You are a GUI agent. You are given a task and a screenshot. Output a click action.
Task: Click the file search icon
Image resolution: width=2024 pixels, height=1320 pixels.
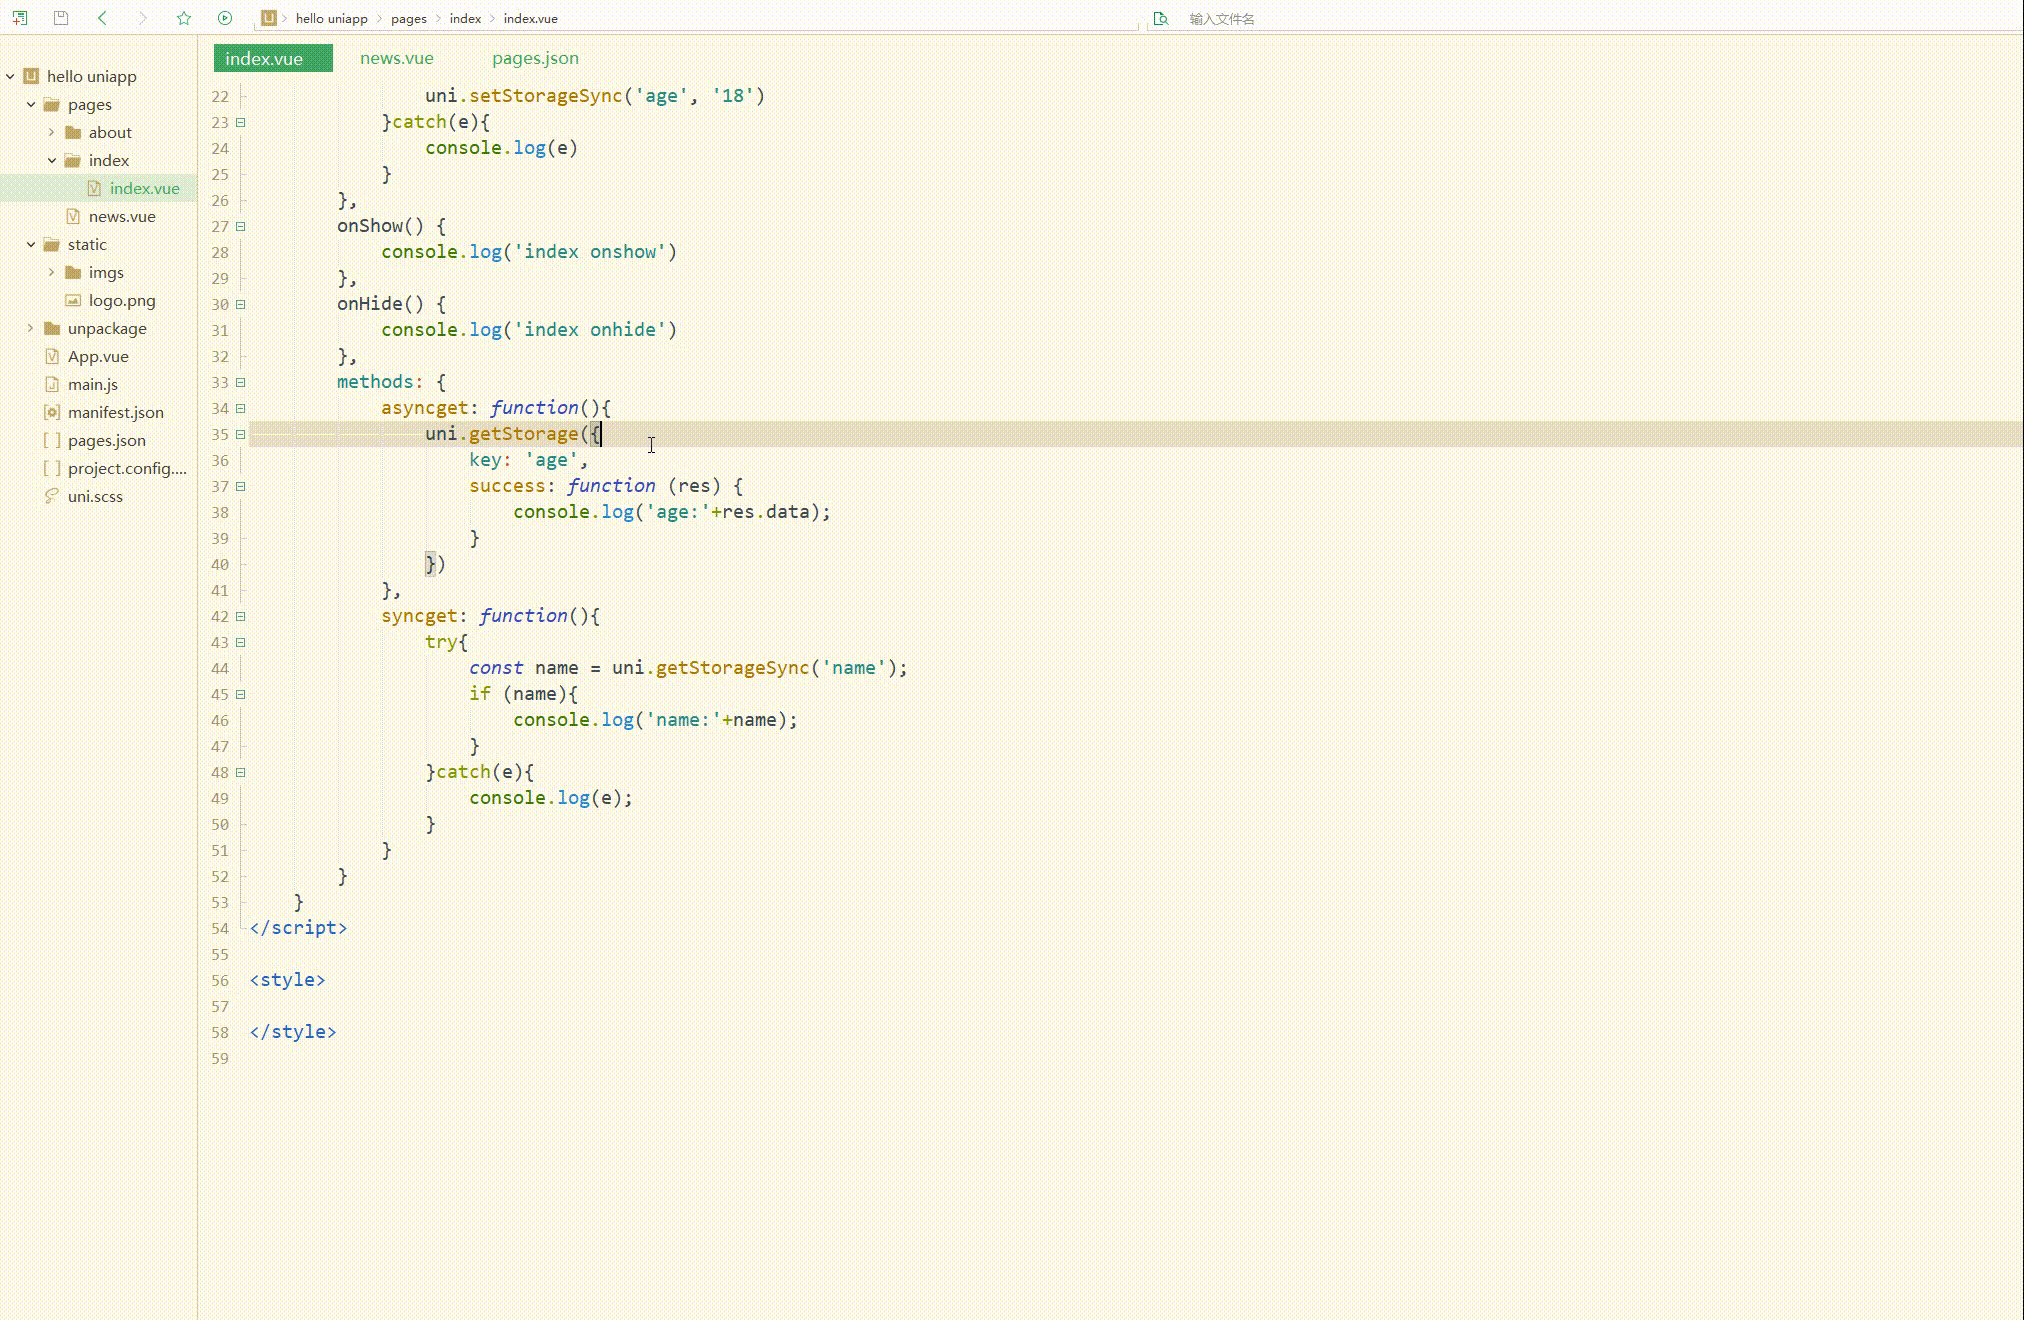click(1161, 18)
